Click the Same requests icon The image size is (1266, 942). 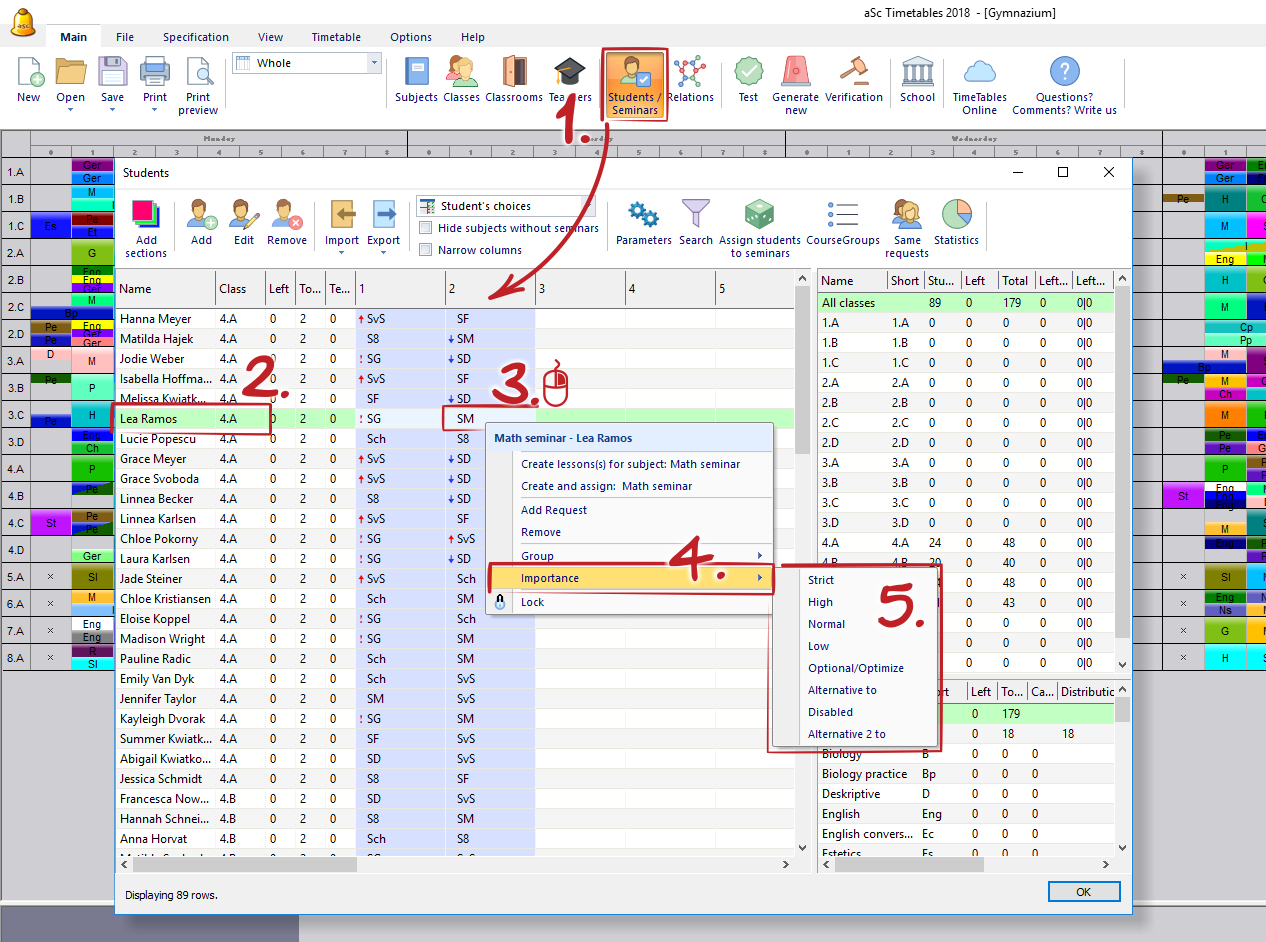click(x=906, y=228)
